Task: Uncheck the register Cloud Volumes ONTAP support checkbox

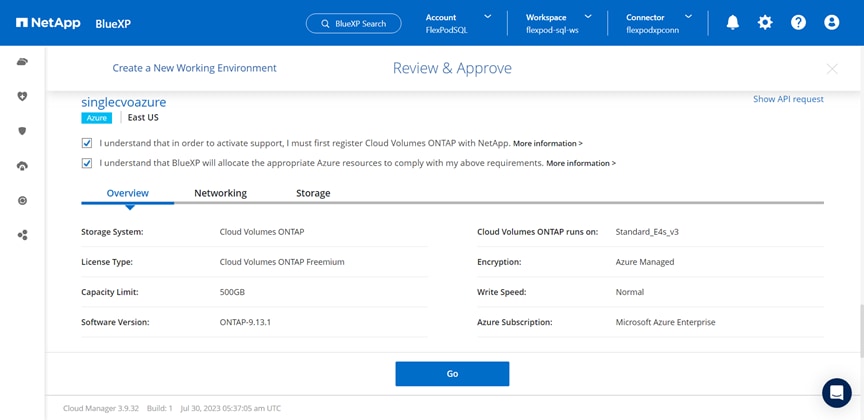Action: click(87, 143)
